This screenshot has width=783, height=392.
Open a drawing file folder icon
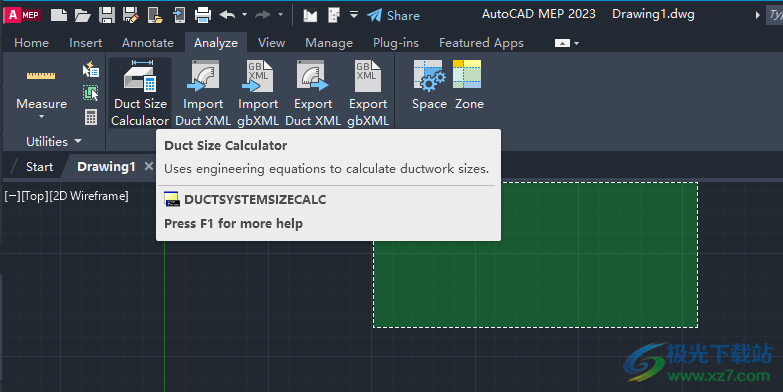[82, 15]
